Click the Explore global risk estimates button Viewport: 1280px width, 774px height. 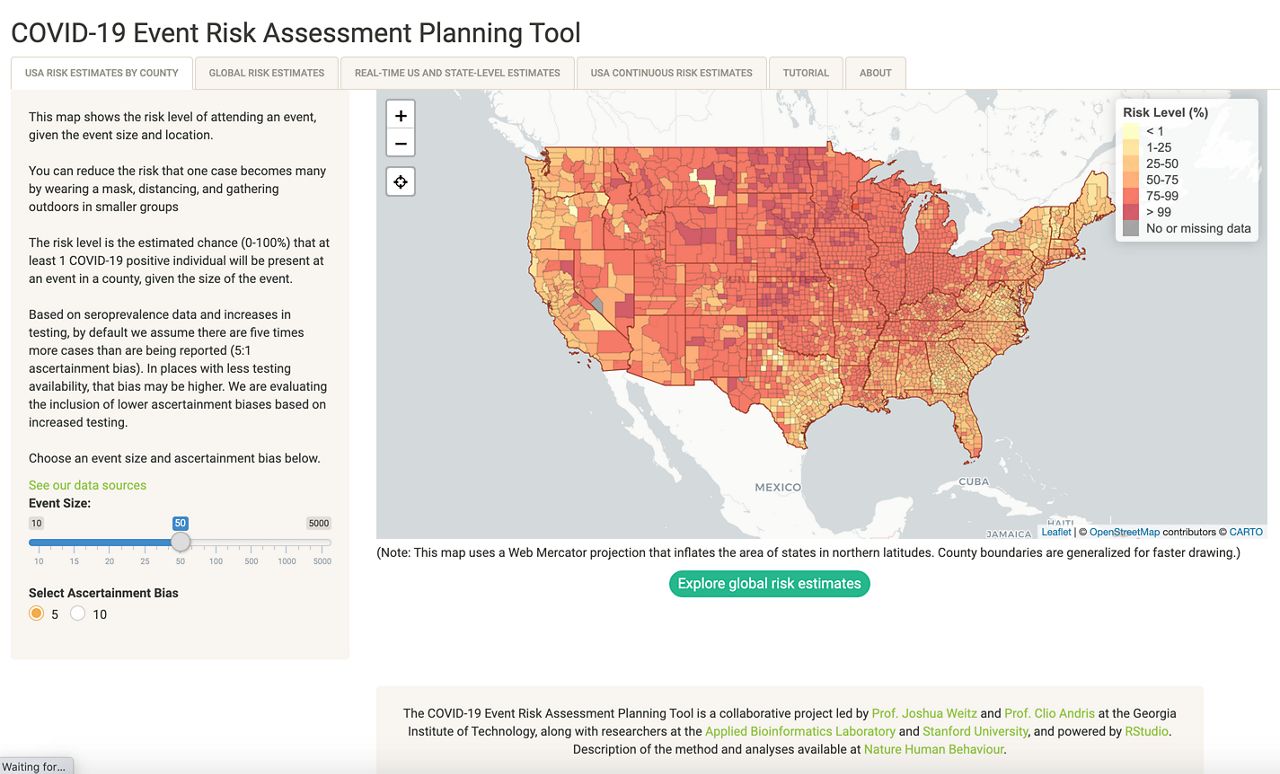(x=769, y=583)
